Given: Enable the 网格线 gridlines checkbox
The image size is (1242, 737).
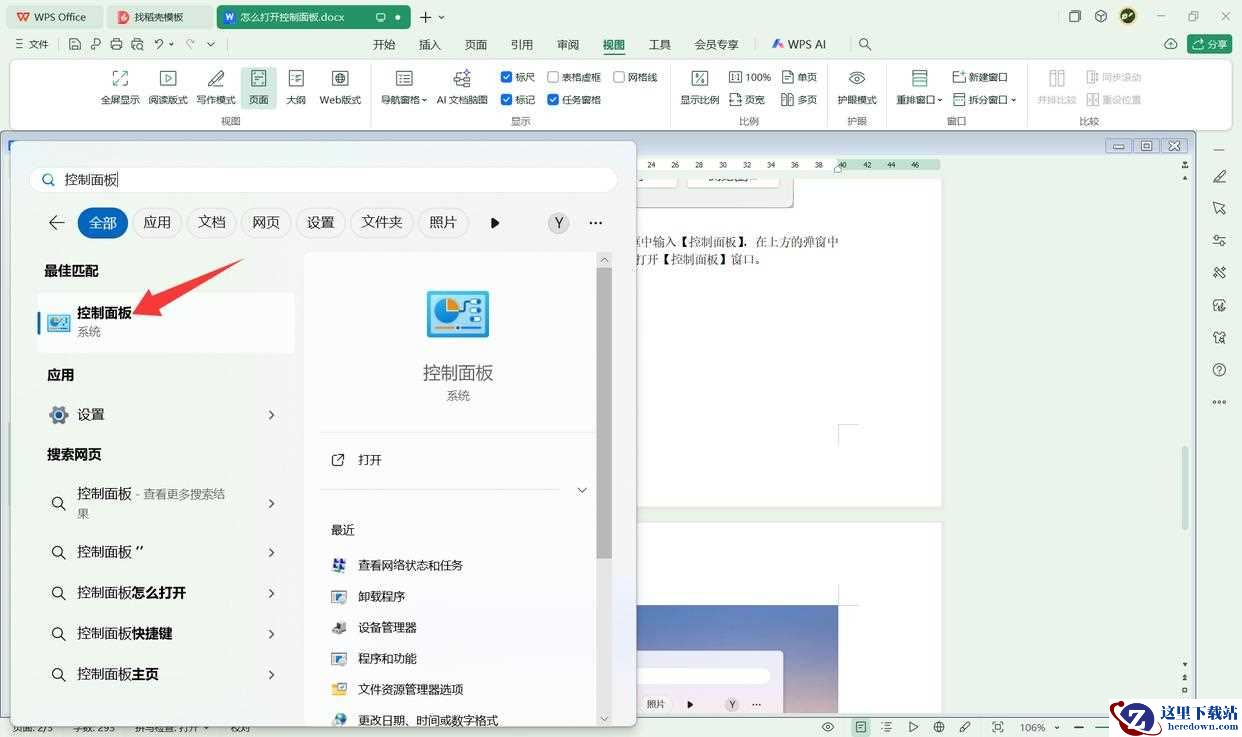Looking at the screenshot, I should (x=619, y=77).
